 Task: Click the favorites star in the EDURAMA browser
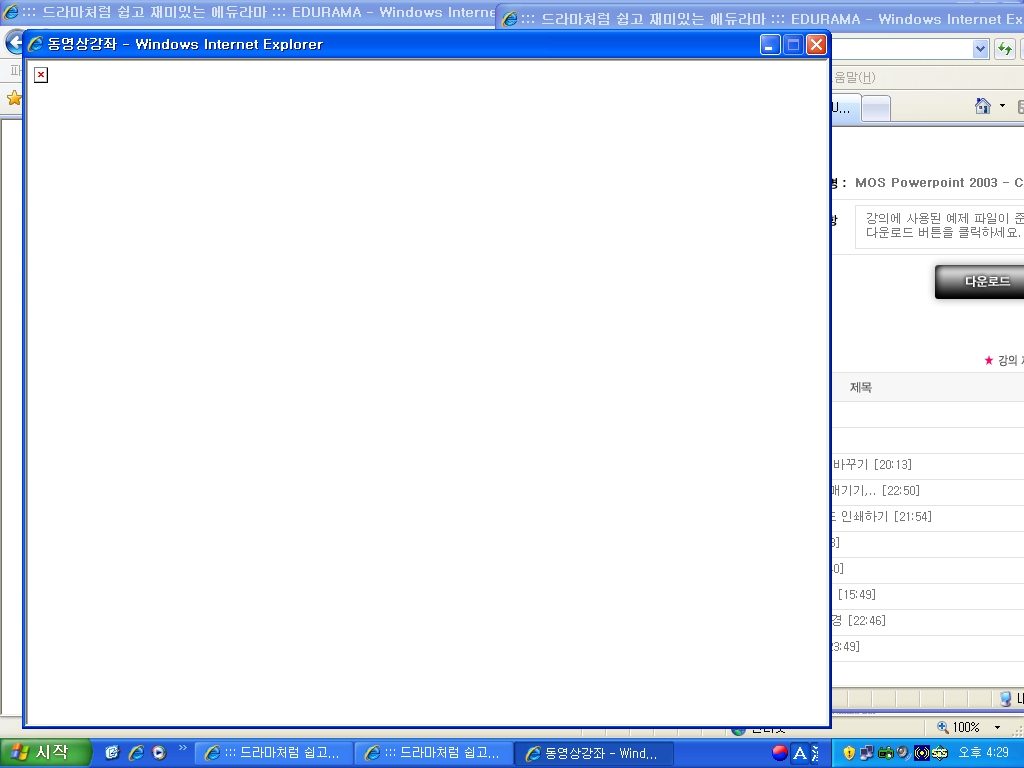13,99
